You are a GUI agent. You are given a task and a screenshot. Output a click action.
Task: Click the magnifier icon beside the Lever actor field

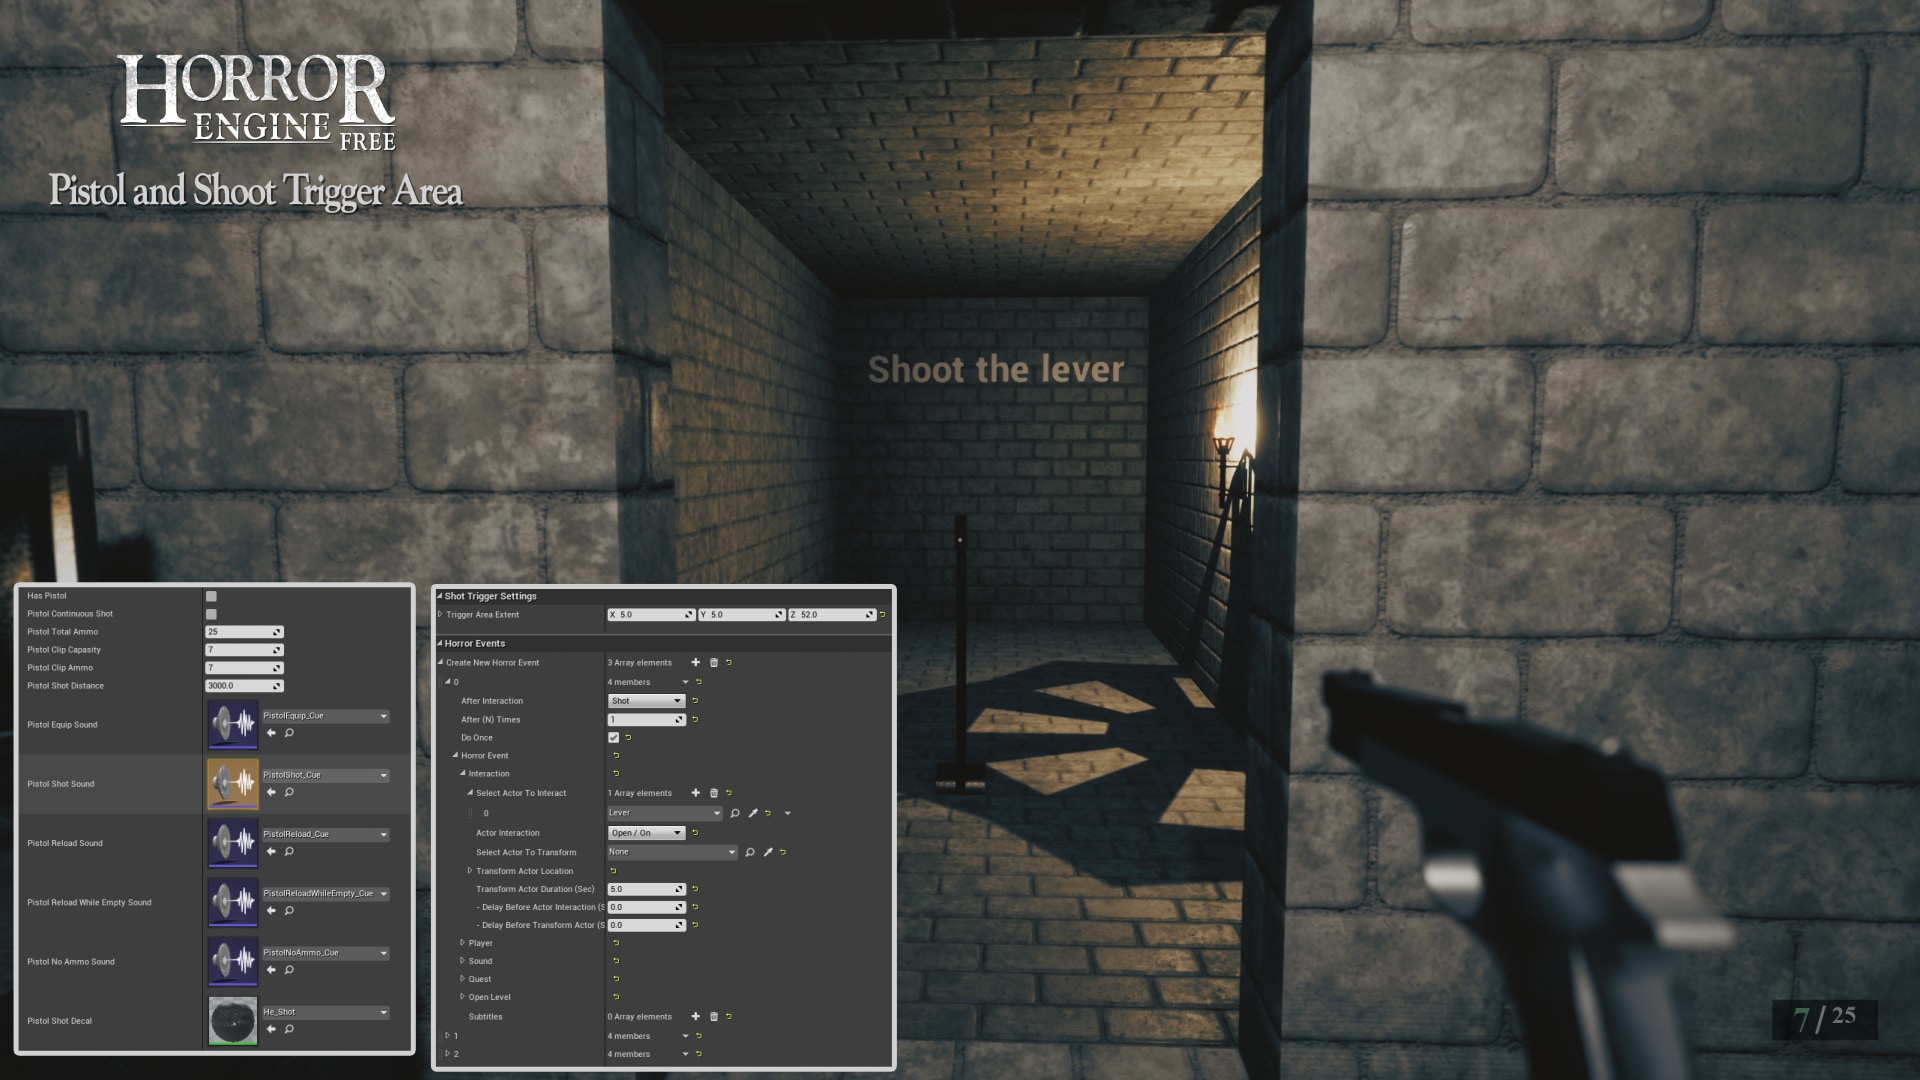tap(735, 813)
